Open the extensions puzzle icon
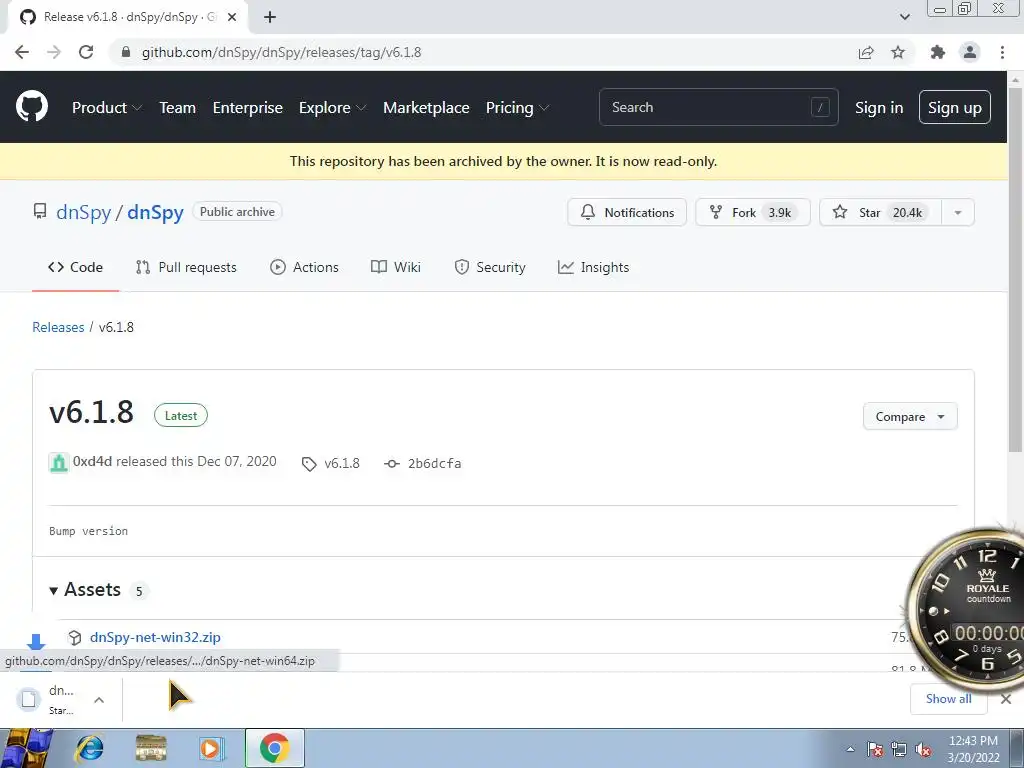The width and height of the screenshot is (1024, 768). click(x=938, y=52)
